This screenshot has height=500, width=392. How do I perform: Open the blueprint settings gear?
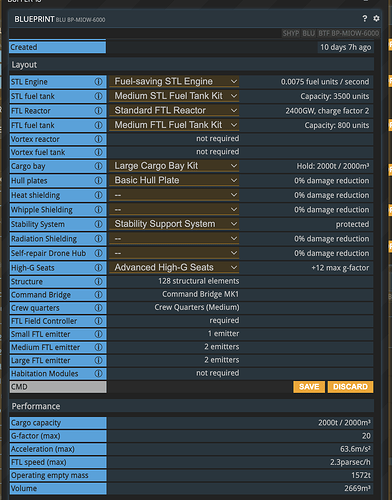coord(376,19)
